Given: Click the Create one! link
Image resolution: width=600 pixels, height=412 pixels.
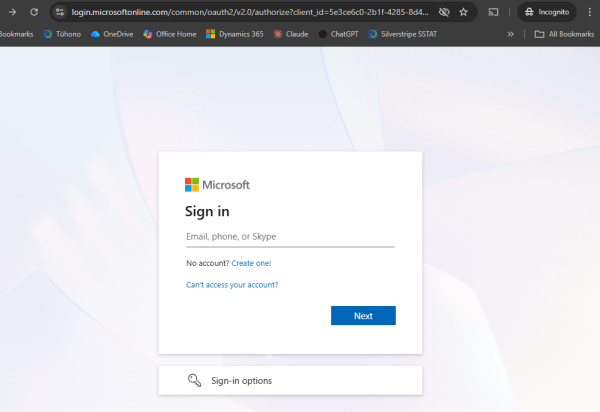Looking at the screenshot, I should pyautogui.click(x=251, y=263).
